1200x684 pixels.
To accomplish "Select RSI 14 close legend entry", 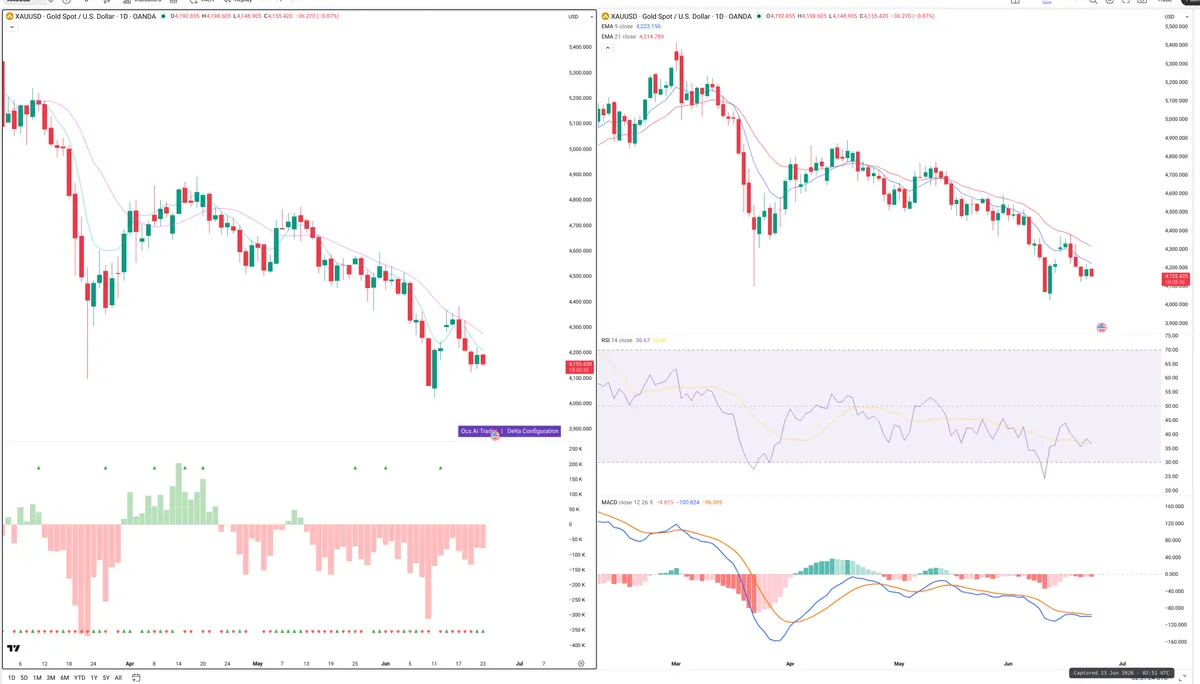I will pos(617,340).
